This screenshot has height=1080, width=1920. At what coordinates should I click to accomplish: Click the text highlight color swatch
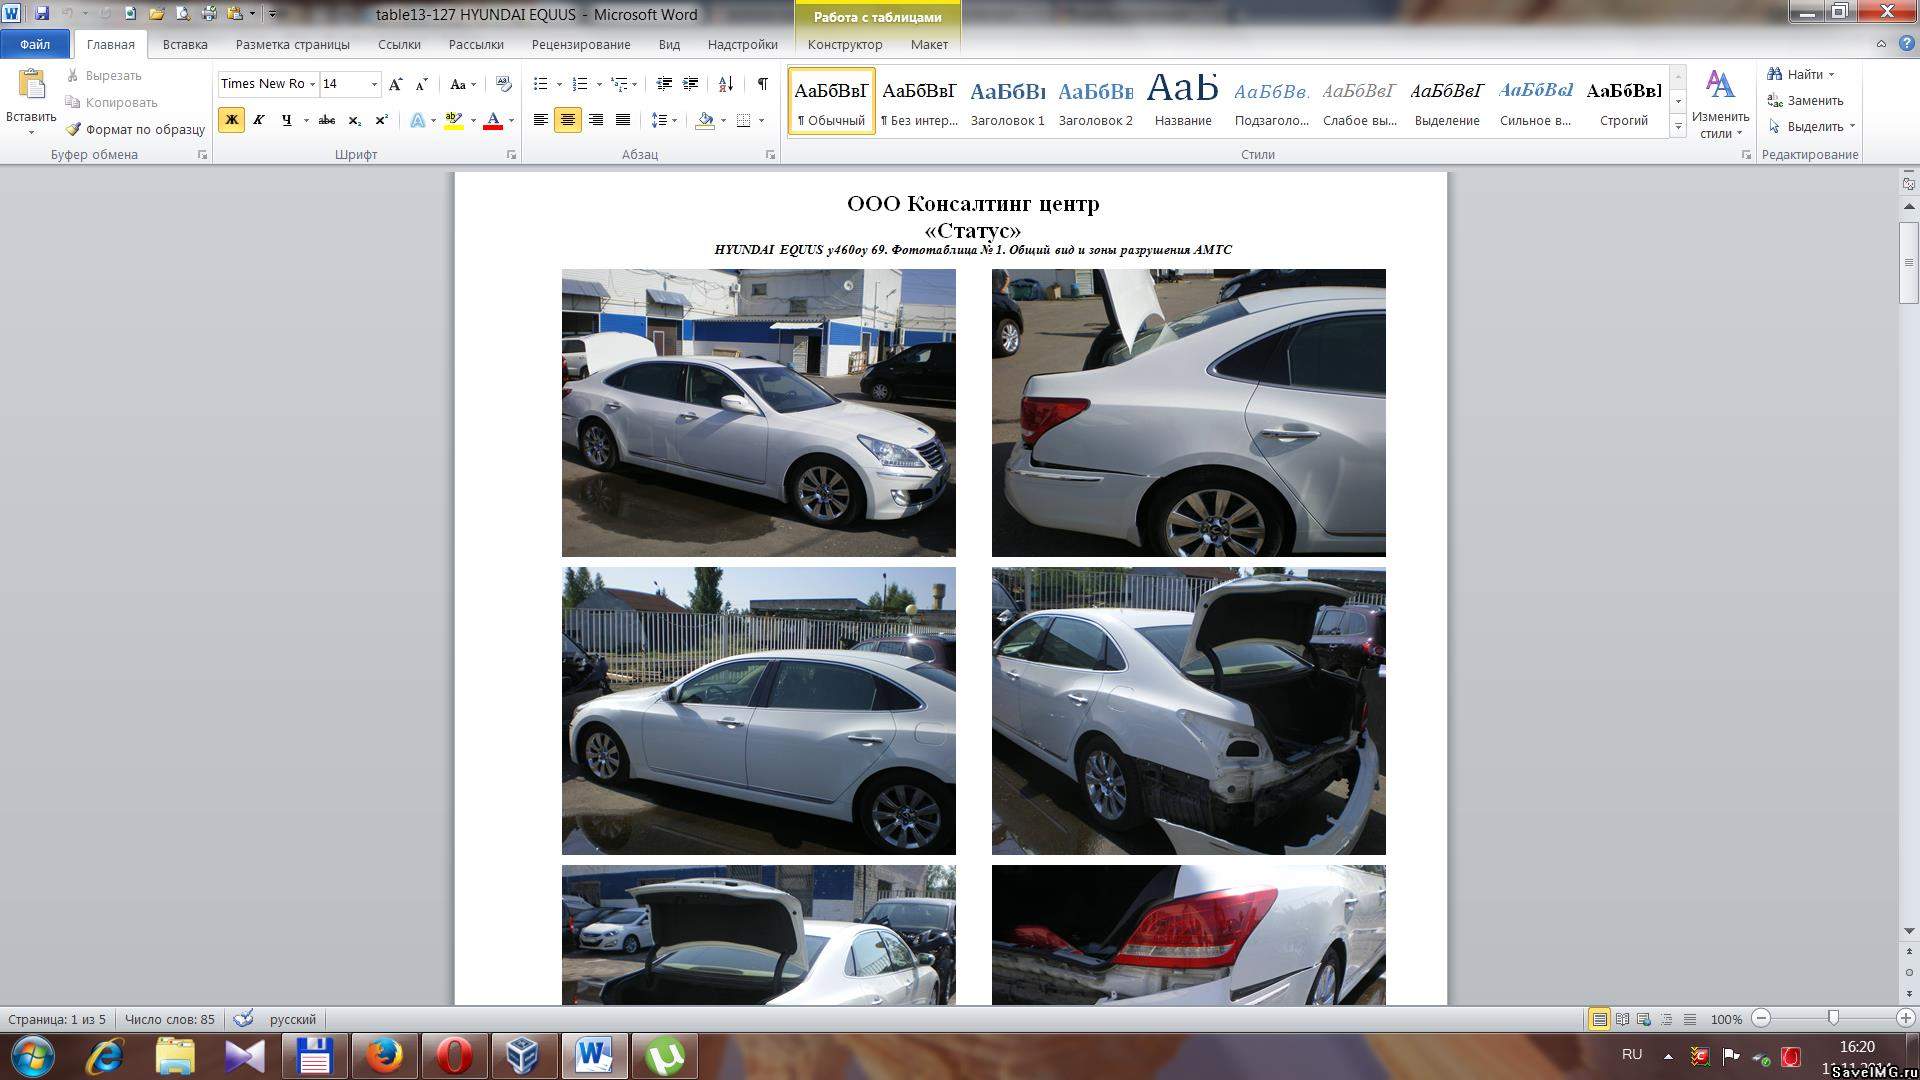(x=453, y=120)
